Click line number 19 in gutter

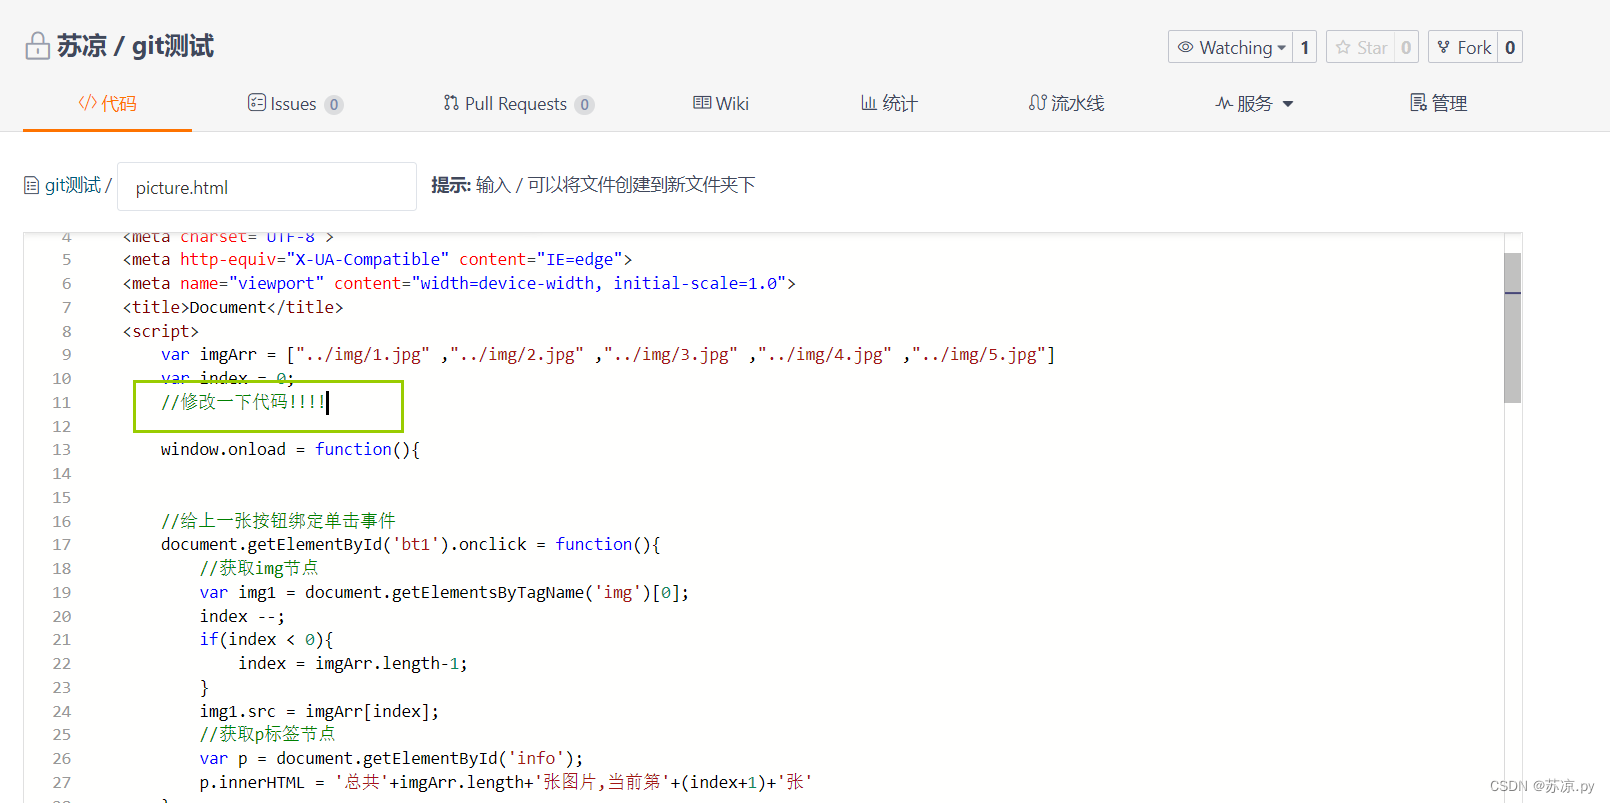click(62, 592)
